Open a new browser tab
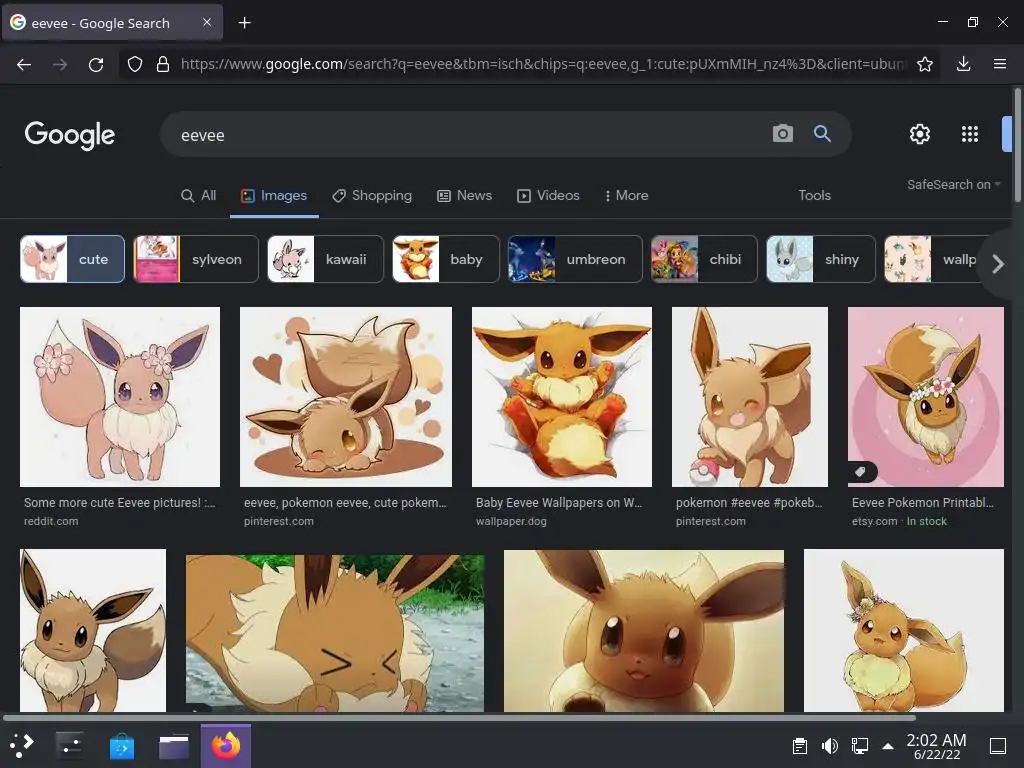This screenshot has height=768, width=1024. pyautogui.click(x=244, y=23)
